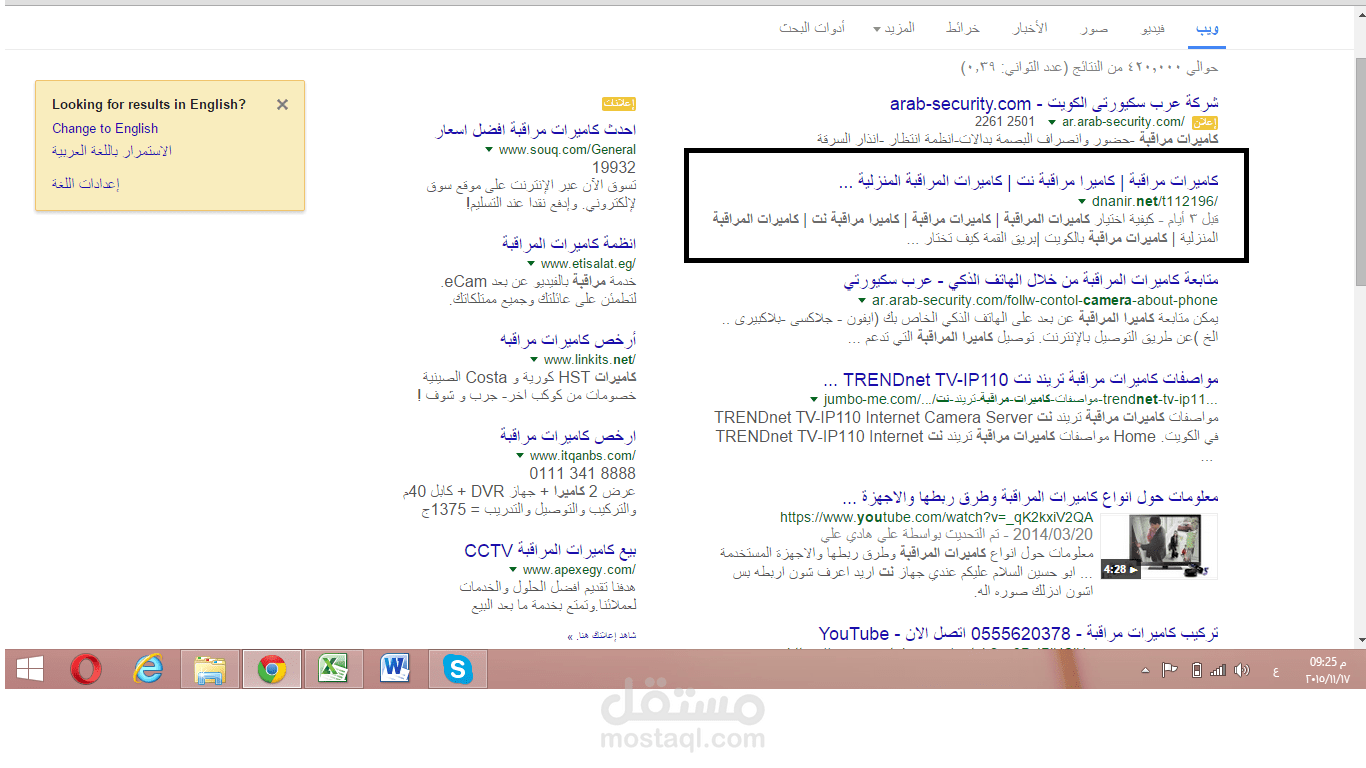This screenshot has height=768, width=1366.
Task: Open Action Center flag icon
Action: tap(1168, 670)
